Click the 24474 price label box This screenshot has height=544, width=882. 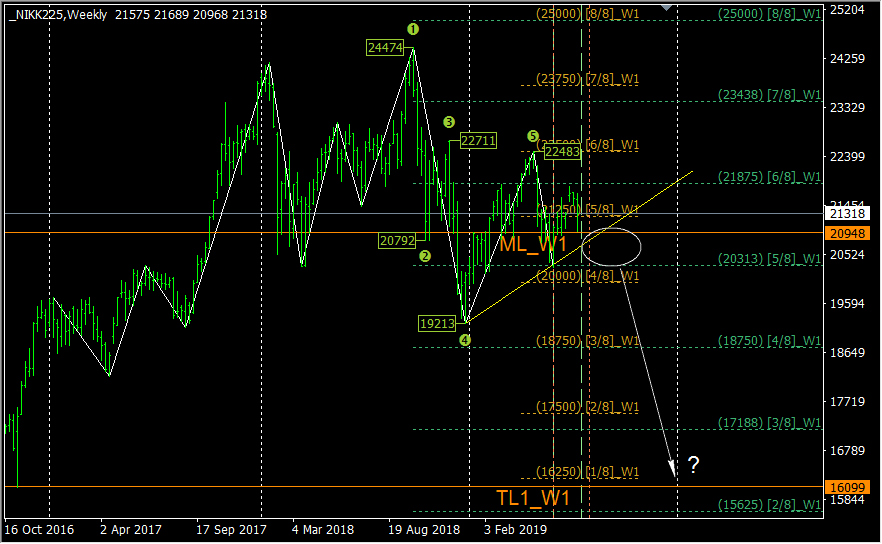point(385,48)
